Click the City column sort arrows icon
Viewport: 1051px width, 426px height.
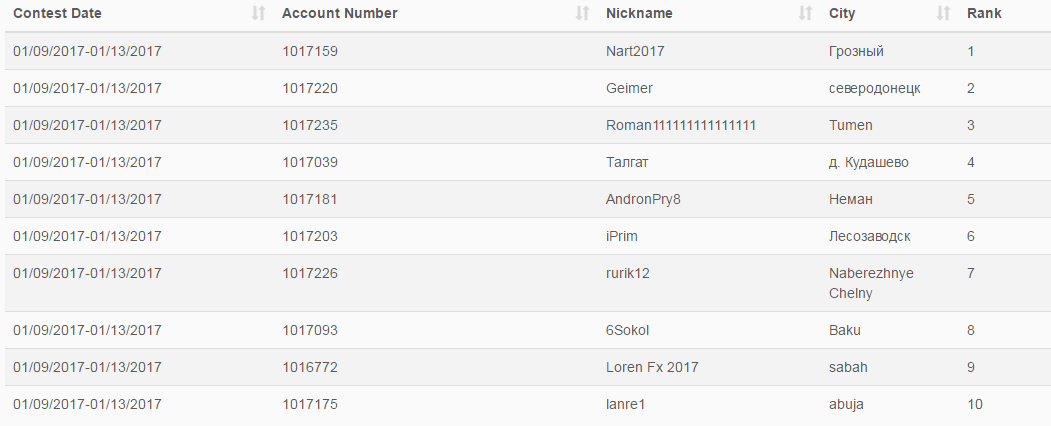(942, 14)
